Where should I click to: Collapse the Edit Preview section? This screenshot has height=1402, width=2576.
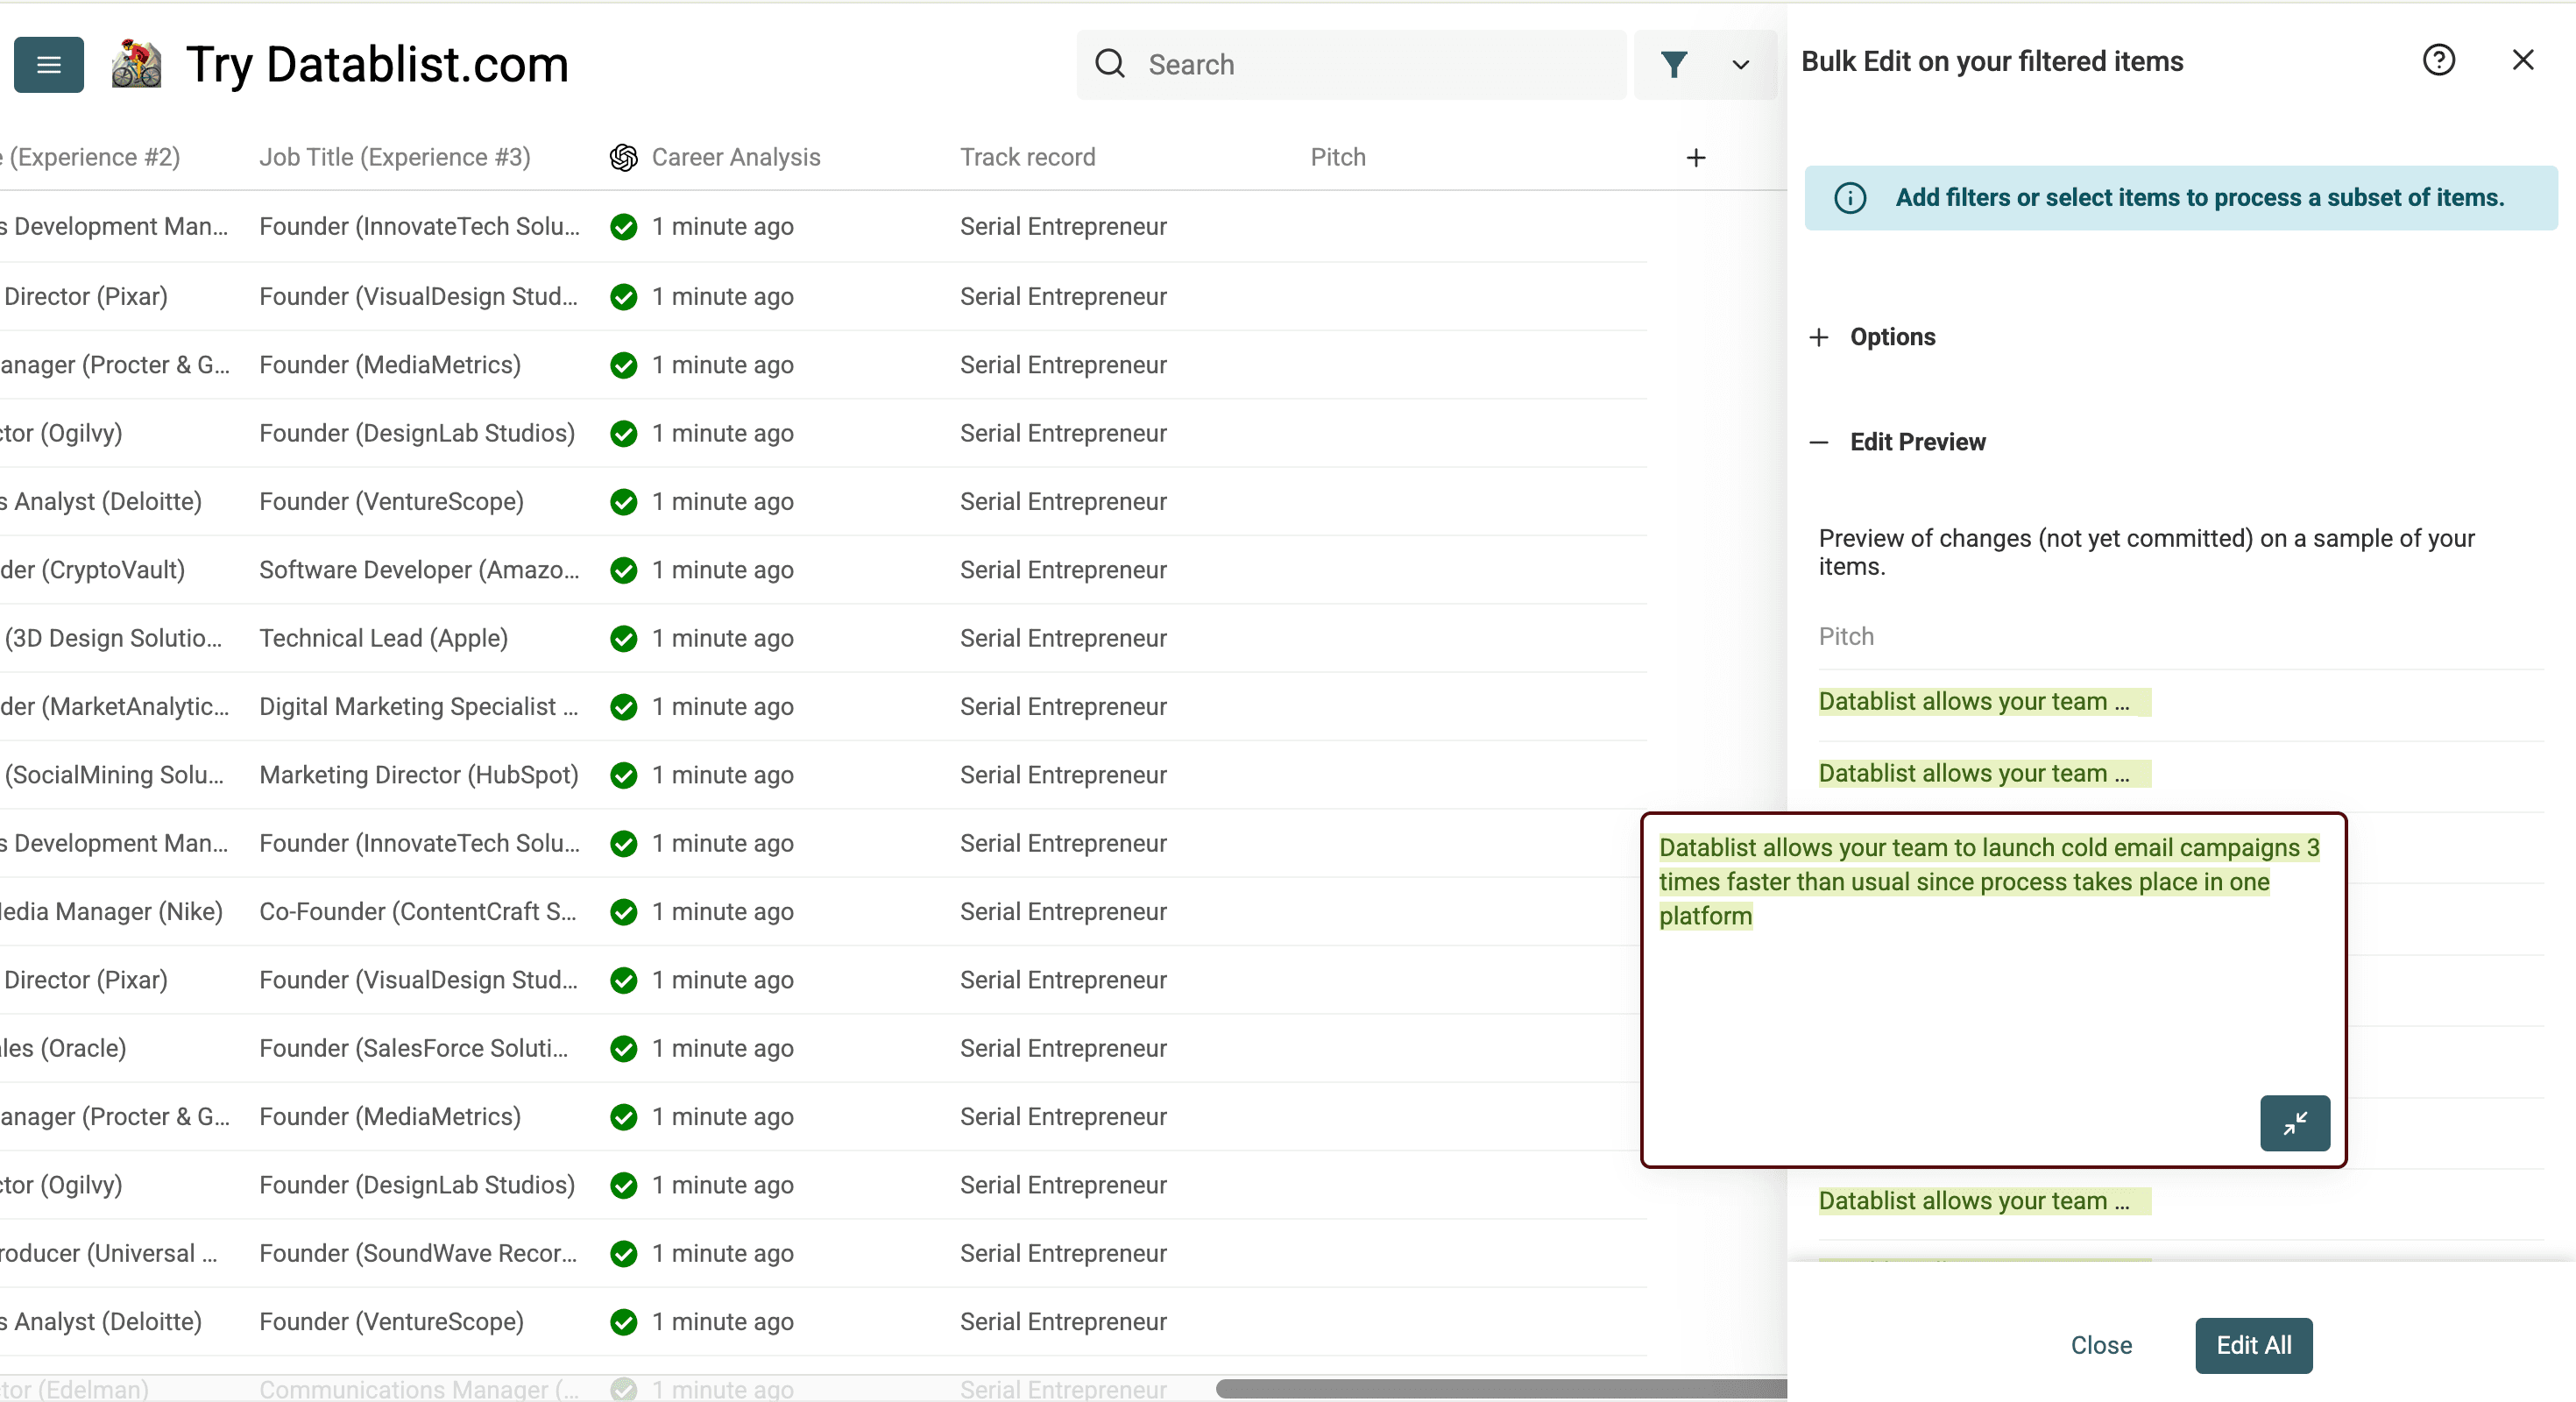(x=1818, y=442)
